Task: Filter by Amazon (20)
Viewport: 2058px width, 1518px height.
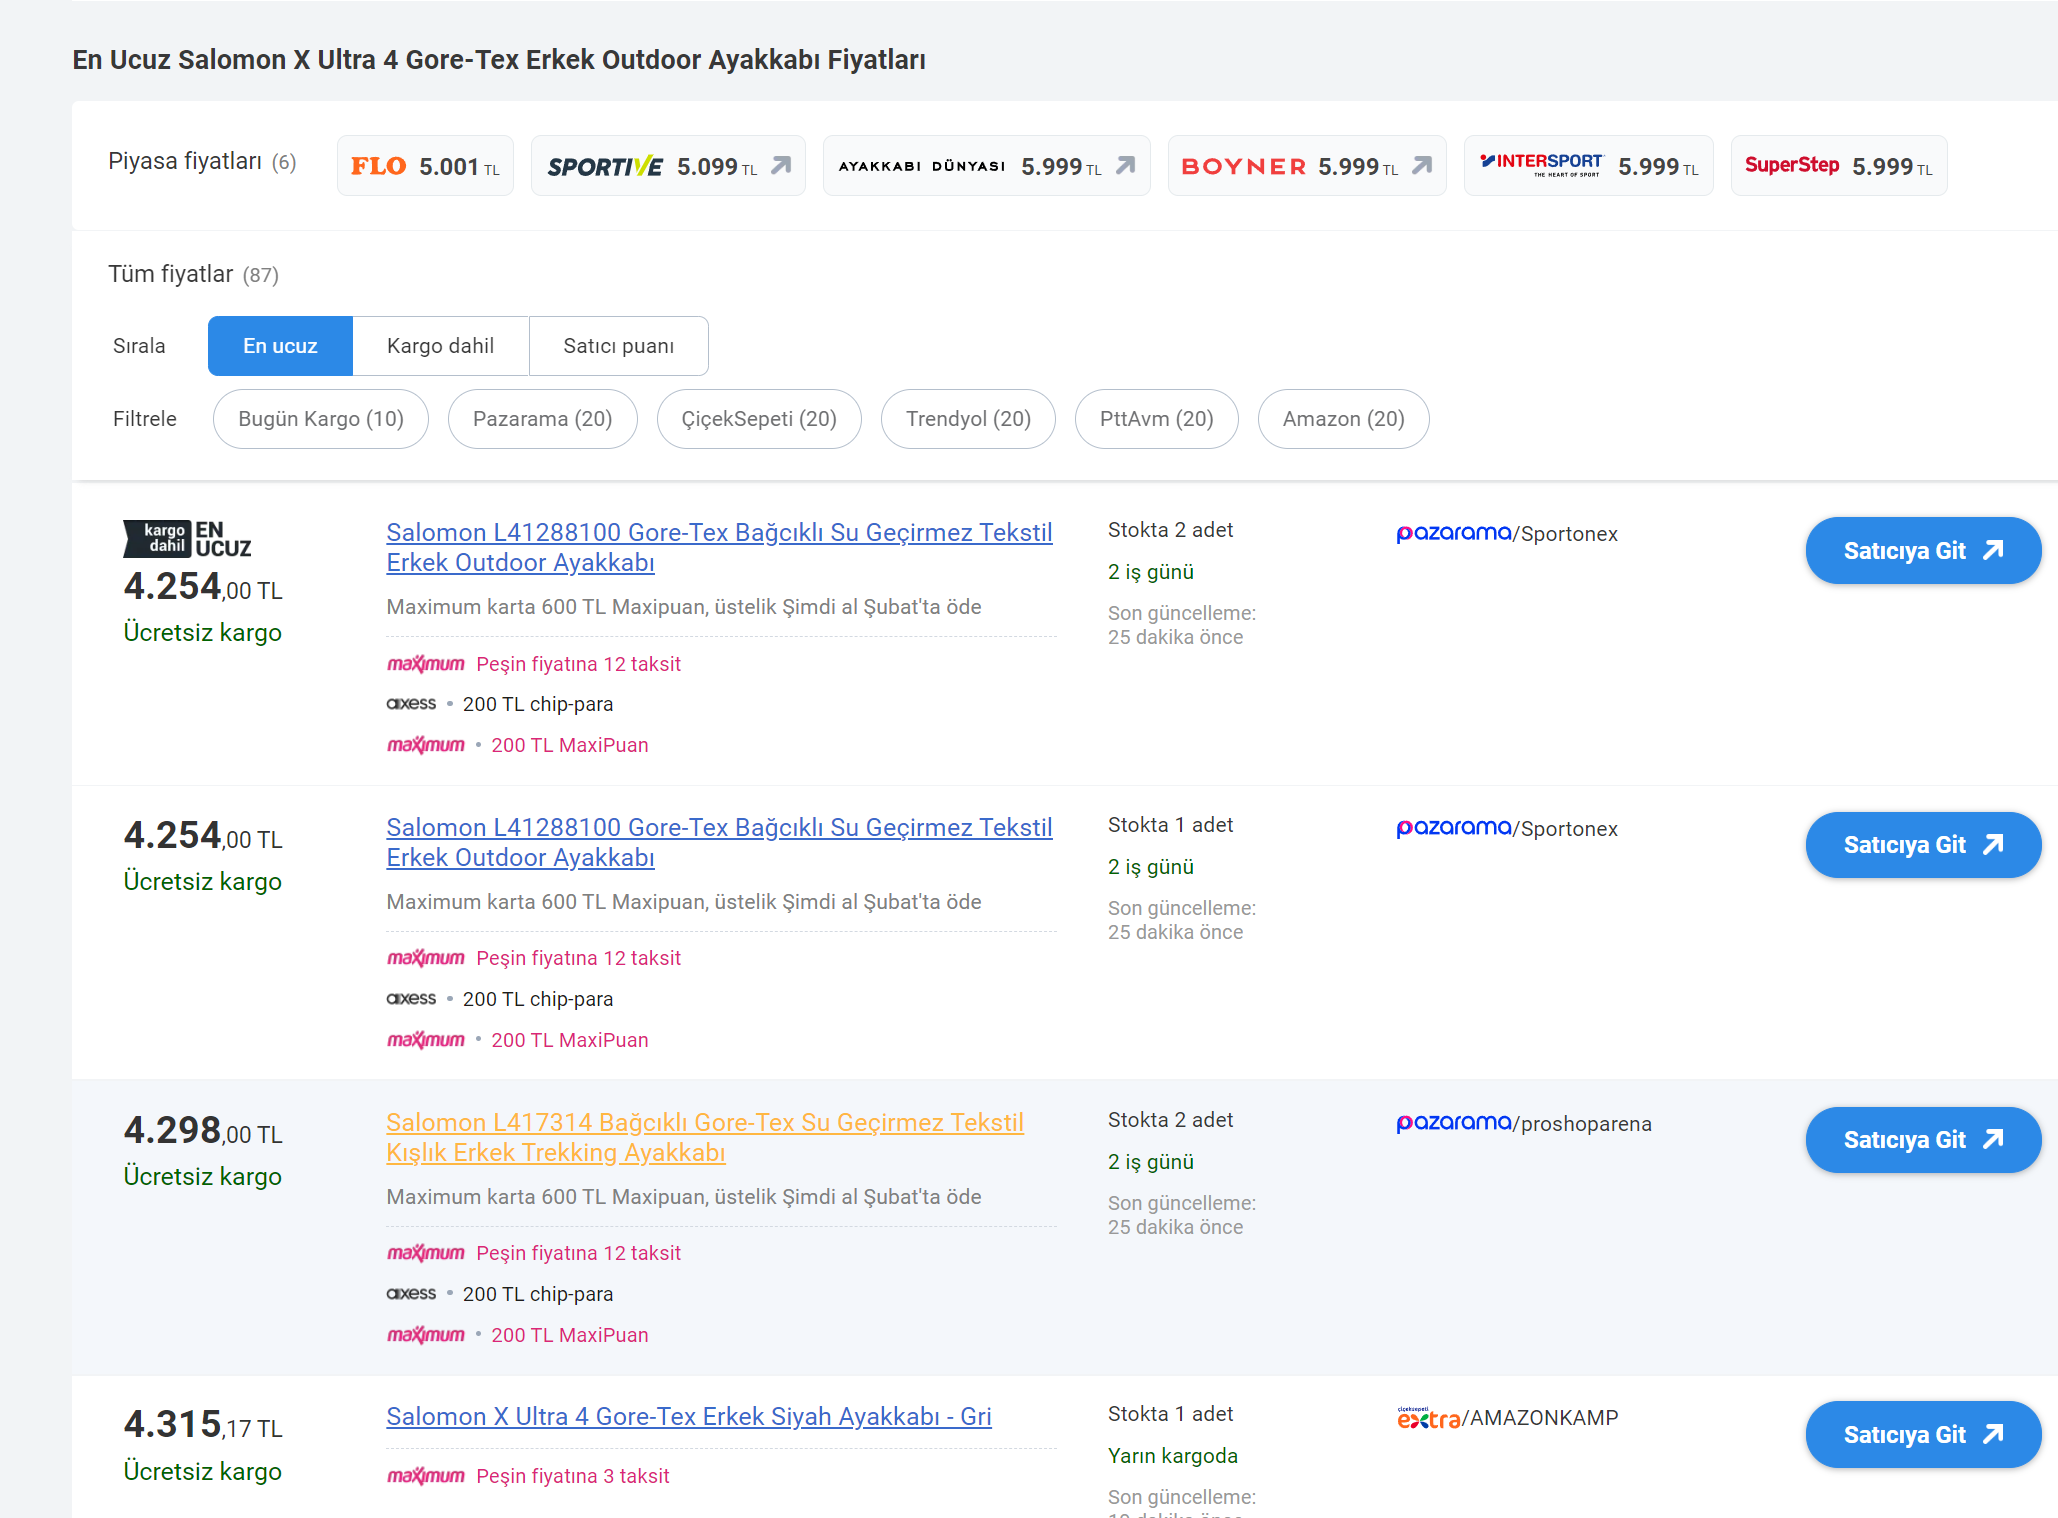Action: tap(1343, 419)
